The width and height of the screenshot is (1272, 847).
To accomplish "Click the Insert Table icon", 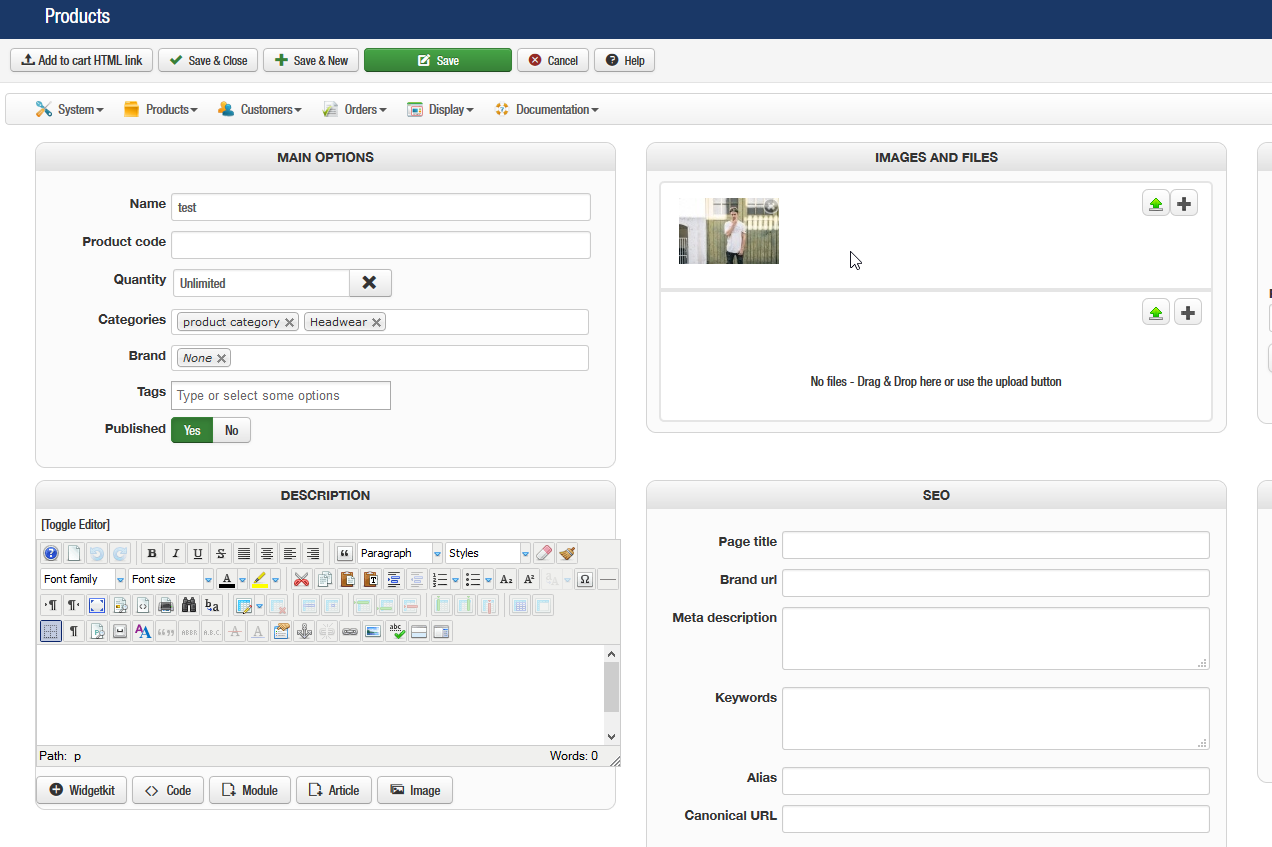I will point(245,605).
